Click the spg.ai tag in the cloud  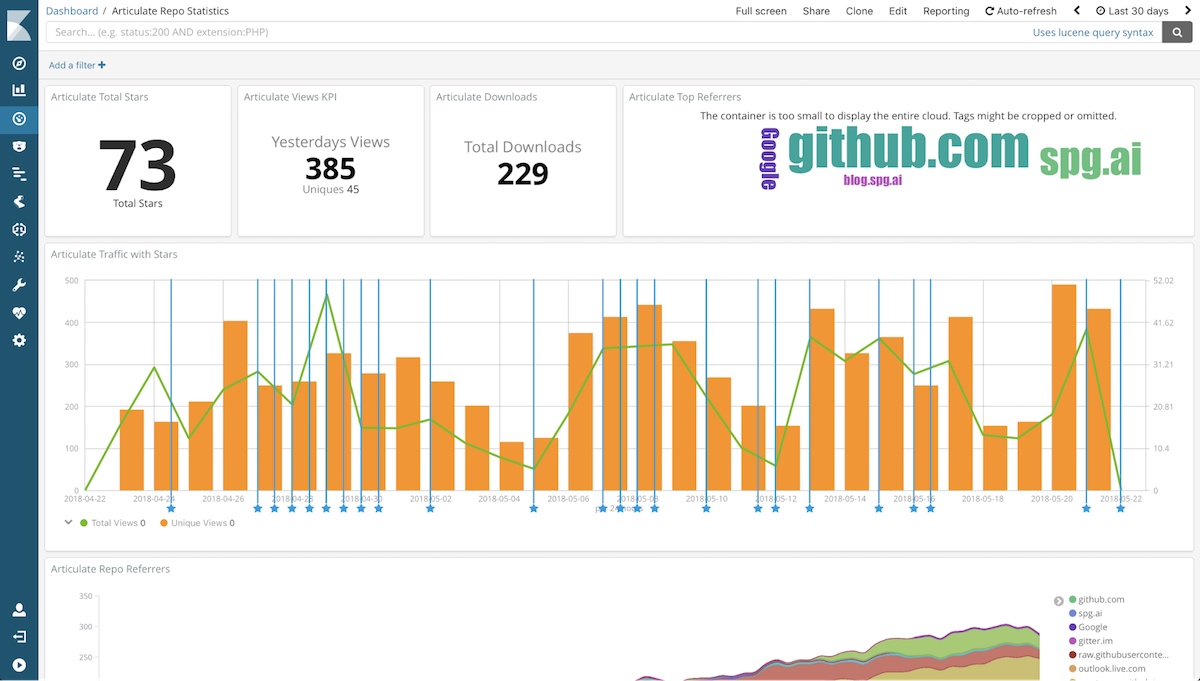1090,160
